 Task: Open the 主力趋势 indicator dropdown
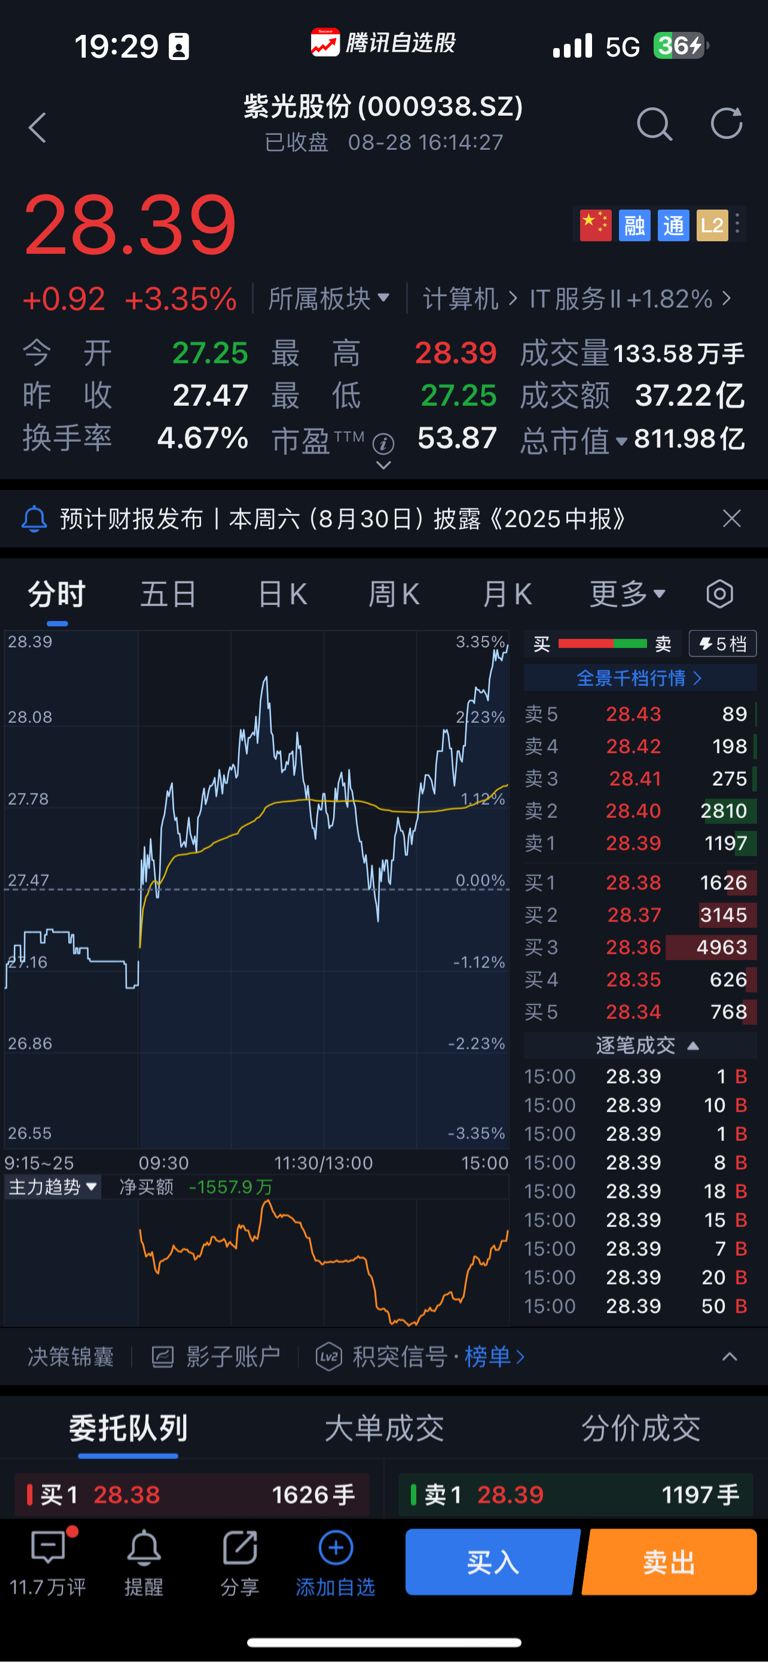click(52, 1187)
